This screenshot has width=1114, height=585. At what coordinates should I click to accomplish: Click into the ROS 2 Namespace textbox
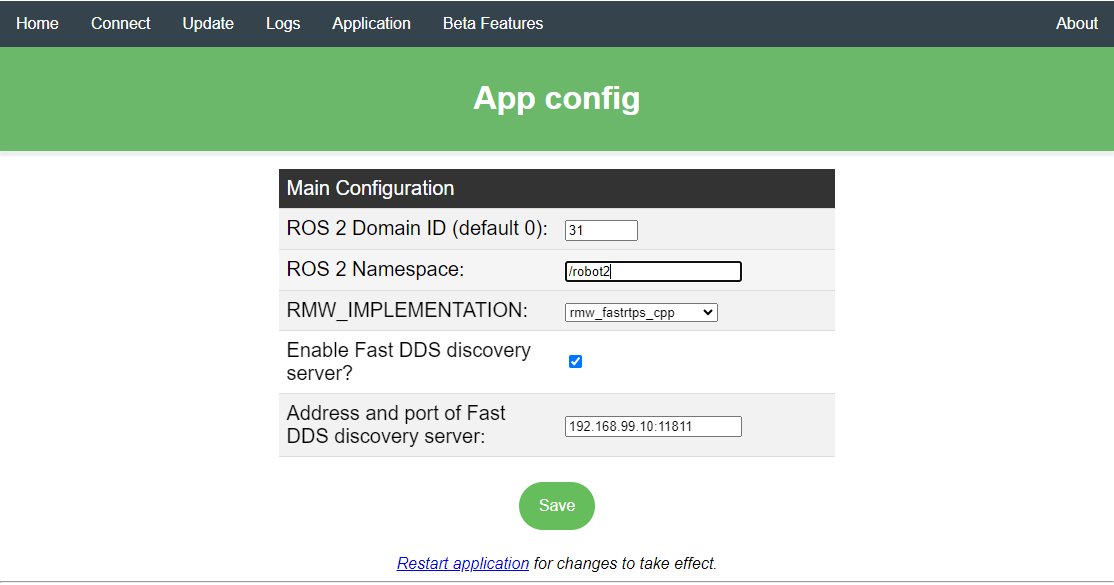pos(653,271)
